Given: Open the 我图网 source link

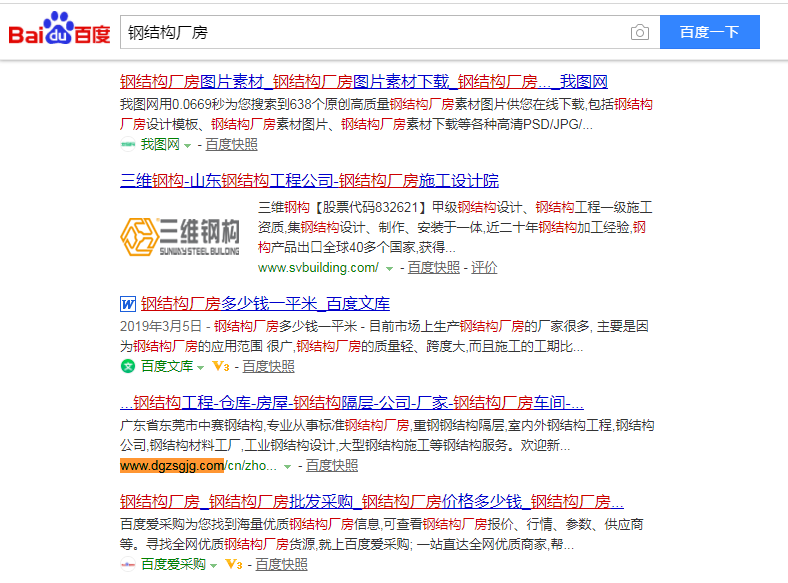Looking at the screenshot, I should 160,145.
